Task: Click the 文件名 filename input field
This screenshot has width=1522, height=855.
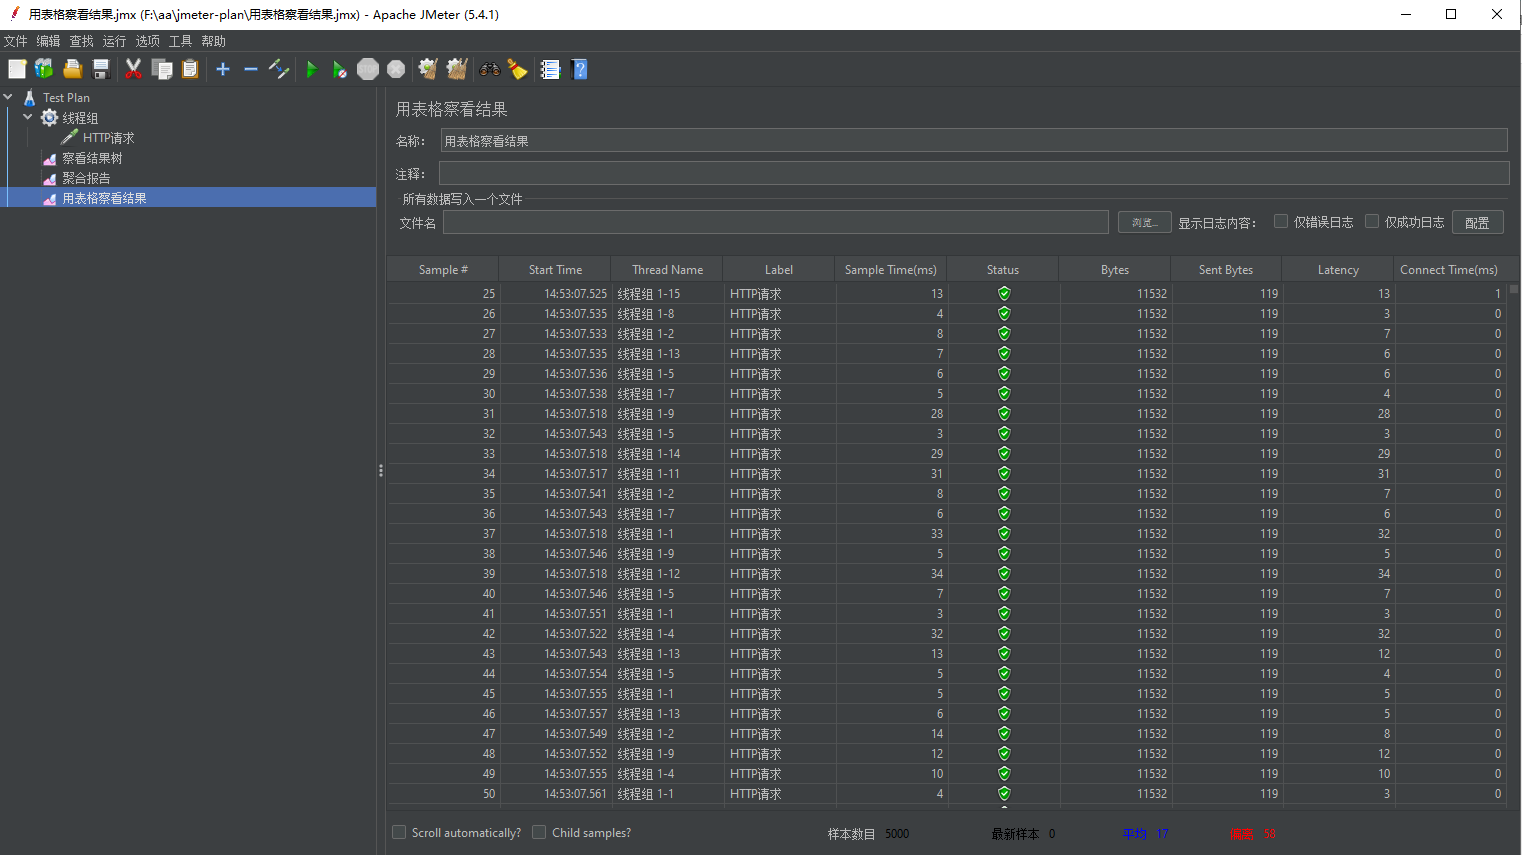Action: tap(775, 222)
